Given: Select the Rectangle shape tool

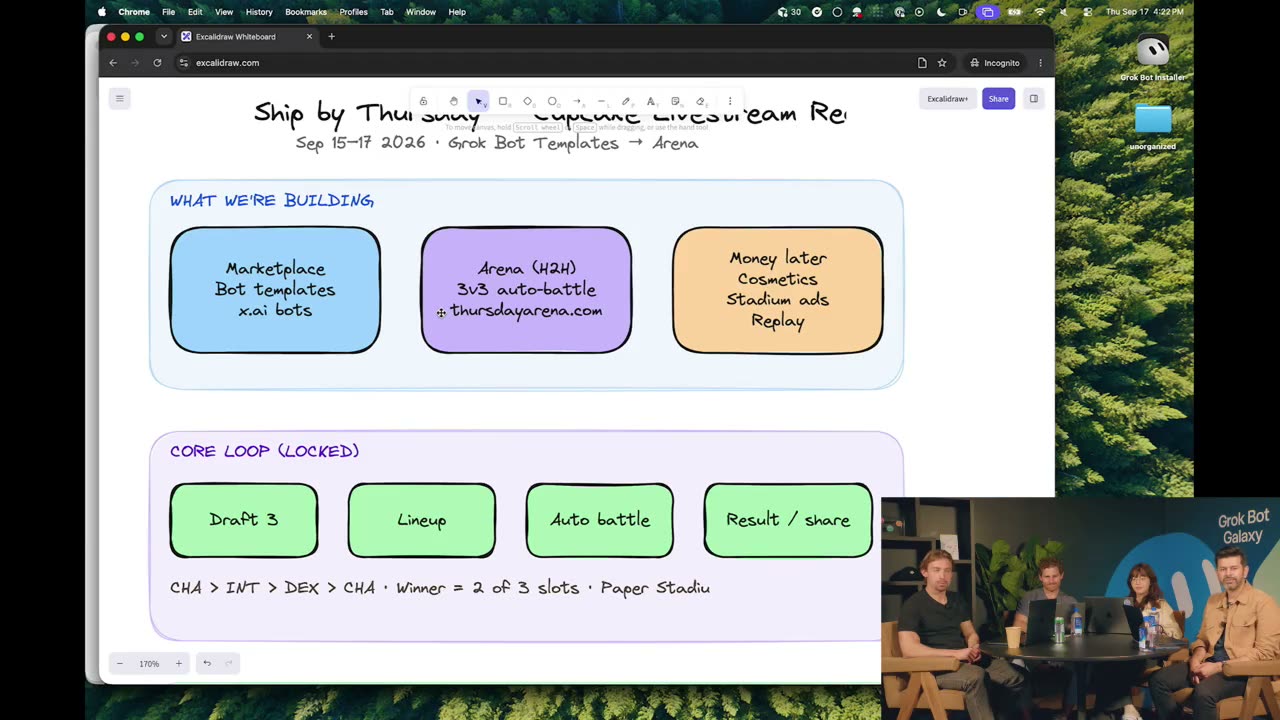Looking at the screenshot, I should [x=503, y=101].
